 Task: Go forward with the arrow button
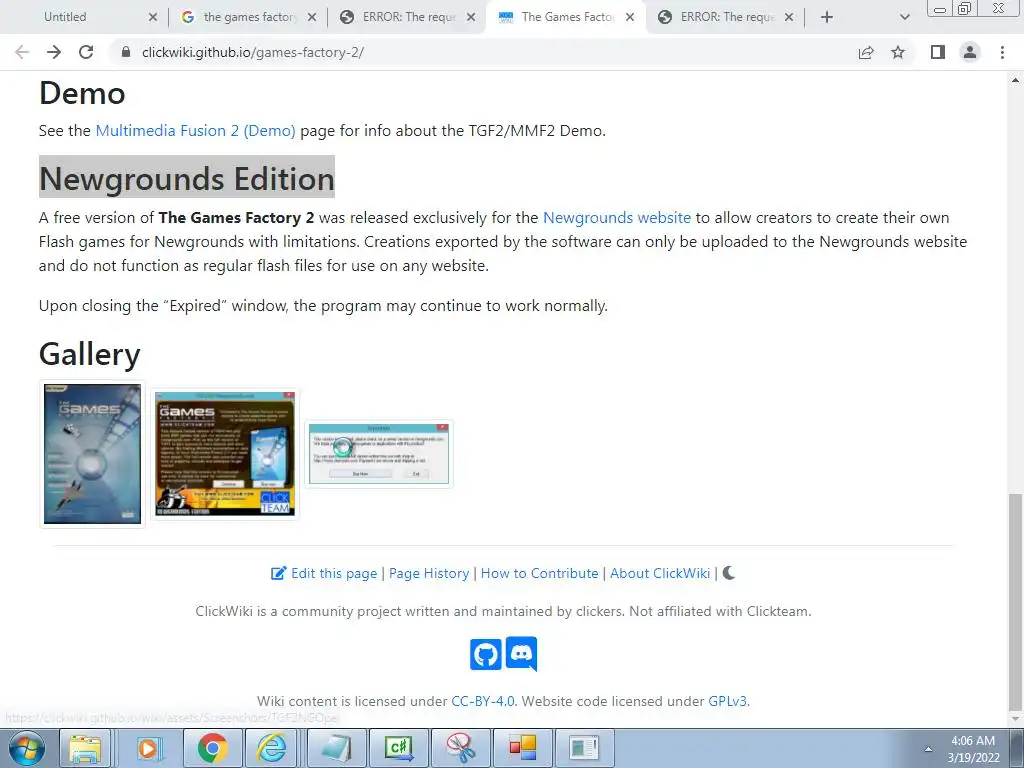click(54, 52)
